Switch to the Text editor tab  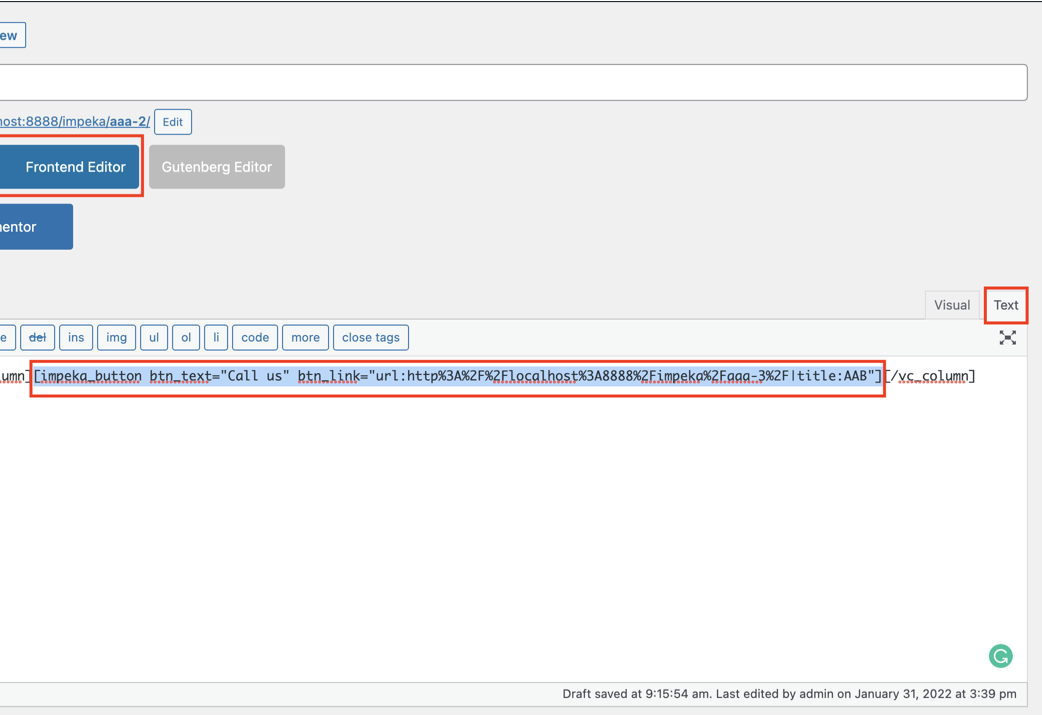coord(1005,305)
